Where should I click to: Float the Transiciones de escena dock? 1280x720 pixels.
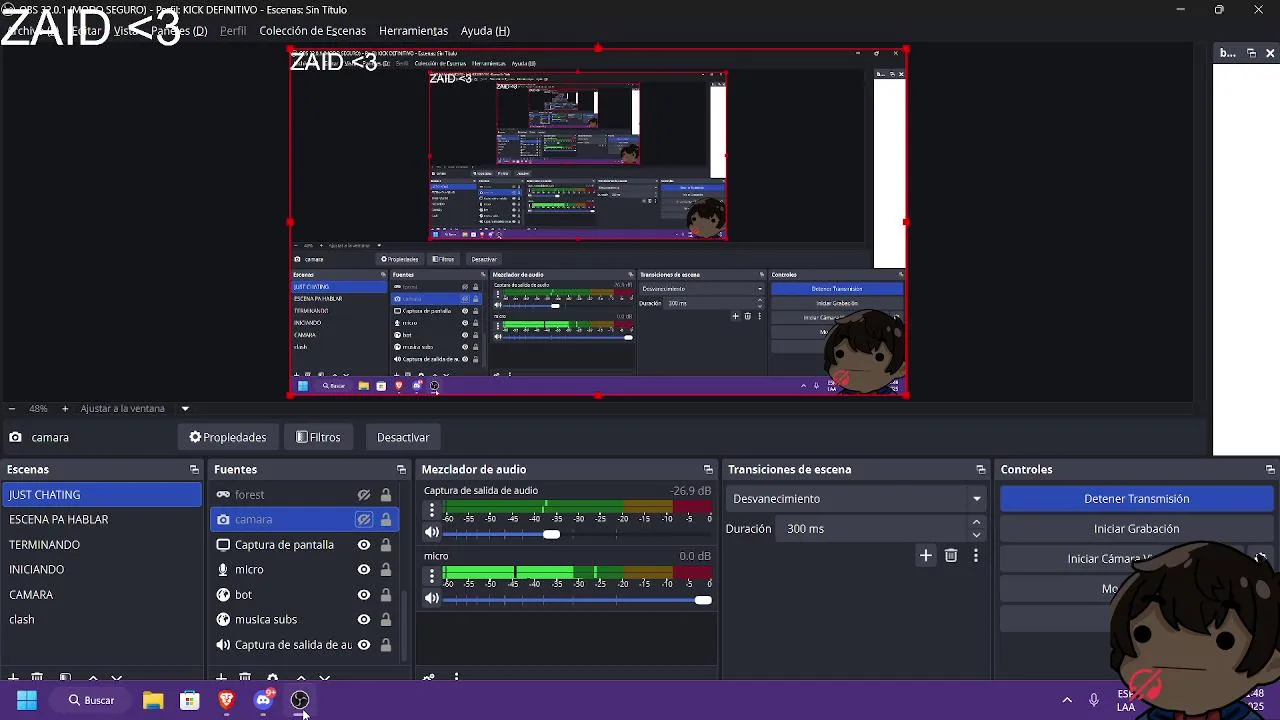point(981,469)
